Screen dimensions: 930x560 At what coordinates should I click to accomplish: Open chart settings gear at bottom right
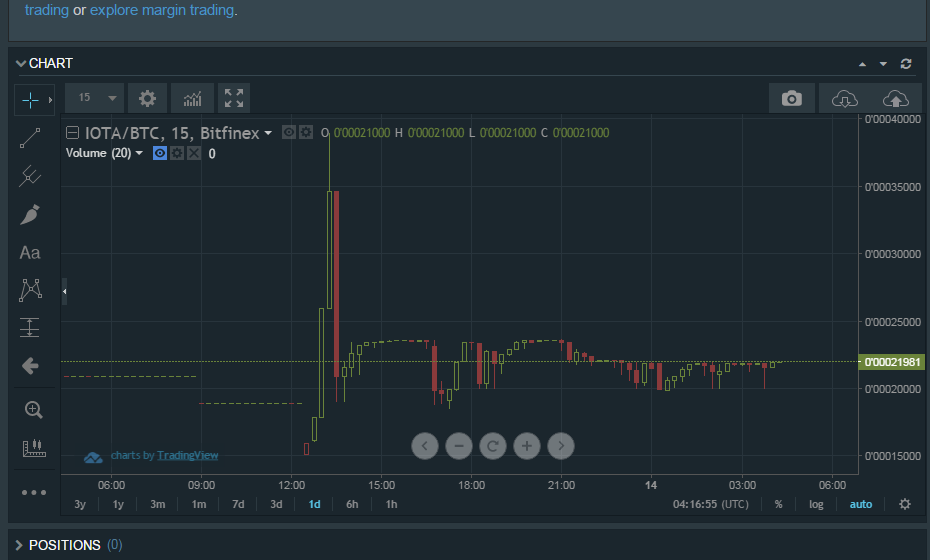904,504
